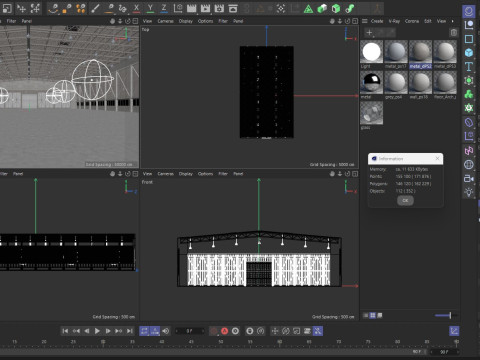Select the highlighted metal_dPS2 material

tap(420, 52)
